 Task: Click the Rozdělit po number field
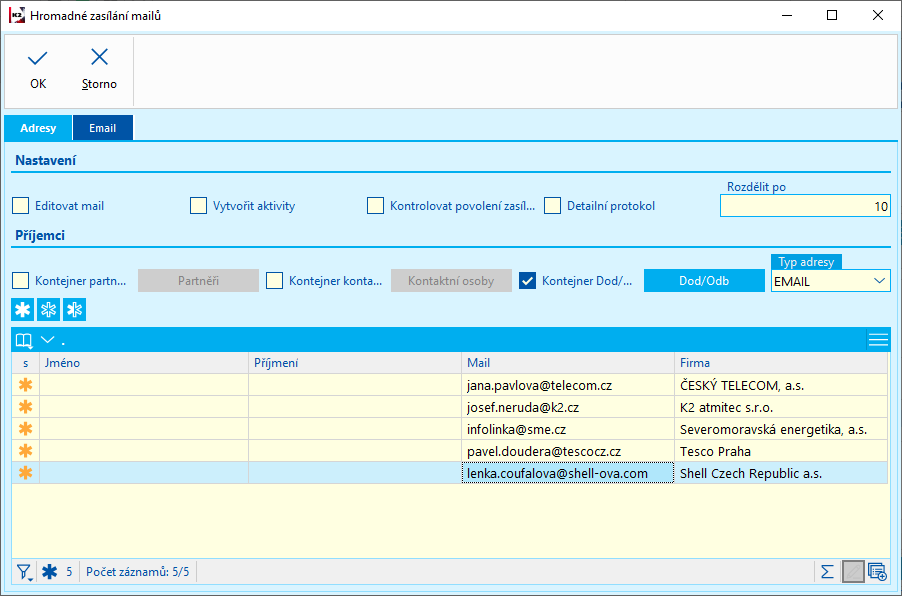804,207
